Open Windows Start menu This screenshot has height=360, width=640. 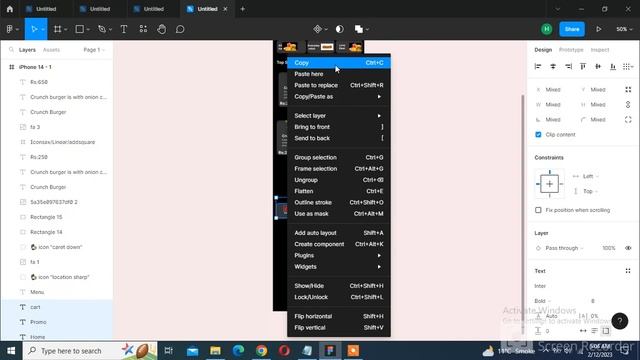point(11,351)
